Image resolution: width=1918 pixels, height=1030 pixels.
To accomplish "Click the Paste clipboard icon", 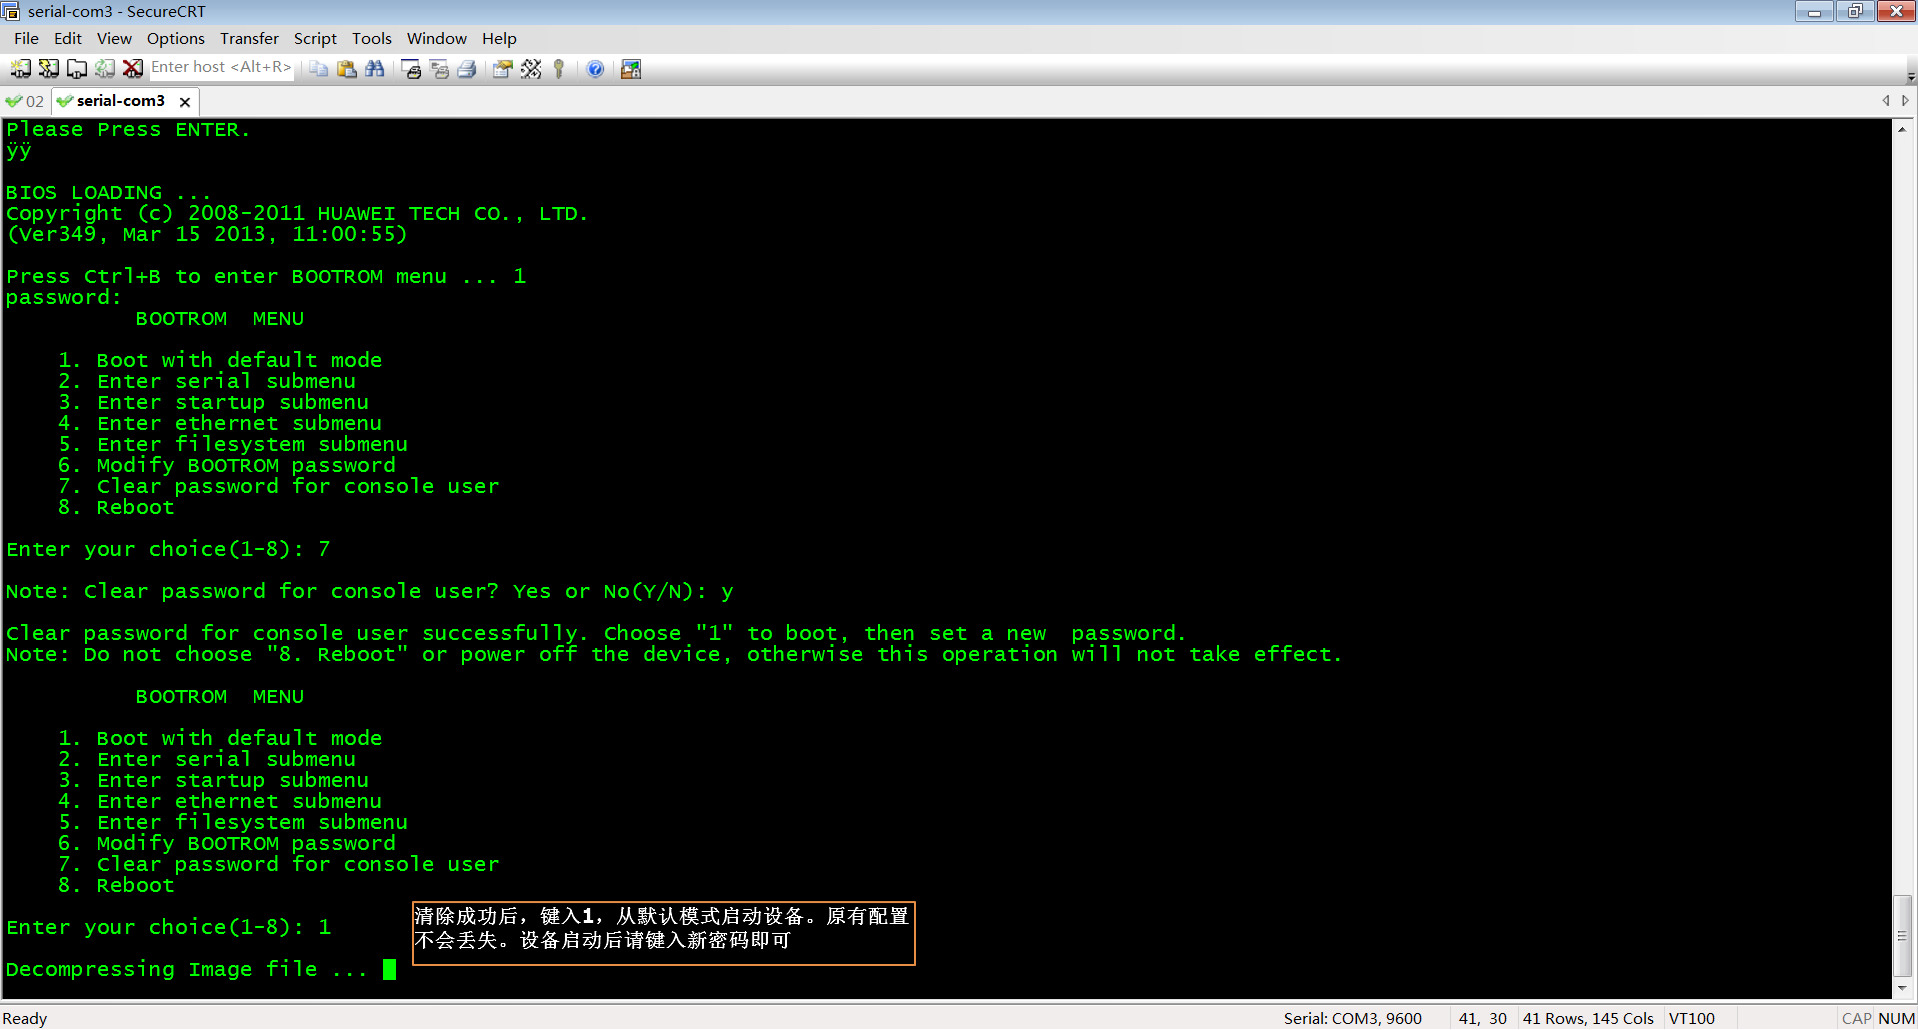I will pos(346,68).
